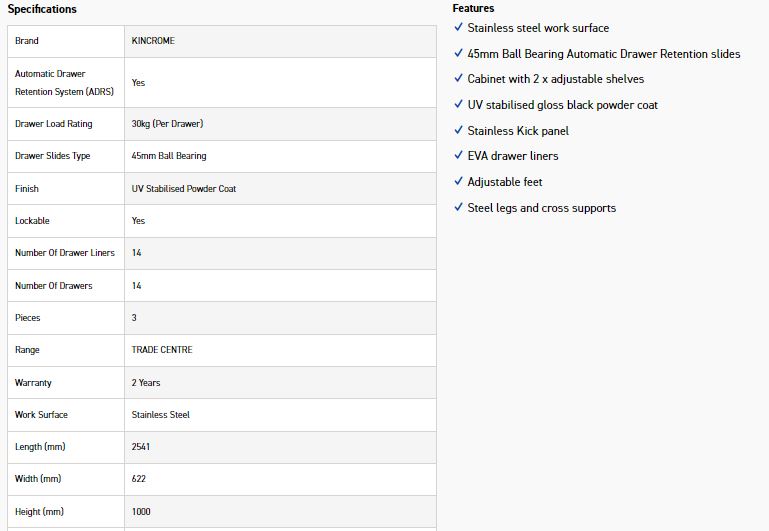This screenshot has height=531, width=769.
Task: Click the Work Surface row label
Action: 42,415
